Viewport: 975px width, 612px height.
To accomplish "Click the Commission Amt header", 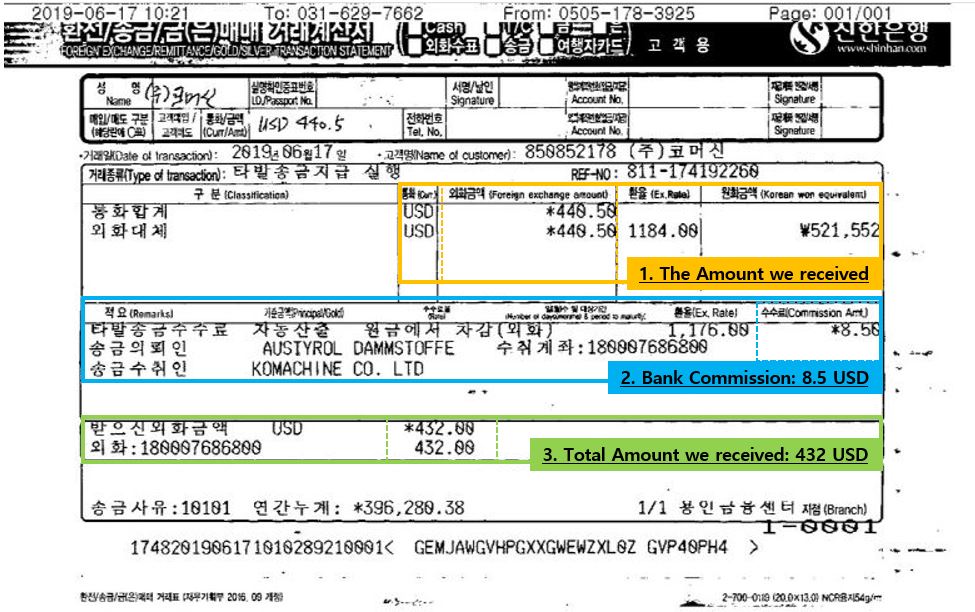I will point(815,312).
